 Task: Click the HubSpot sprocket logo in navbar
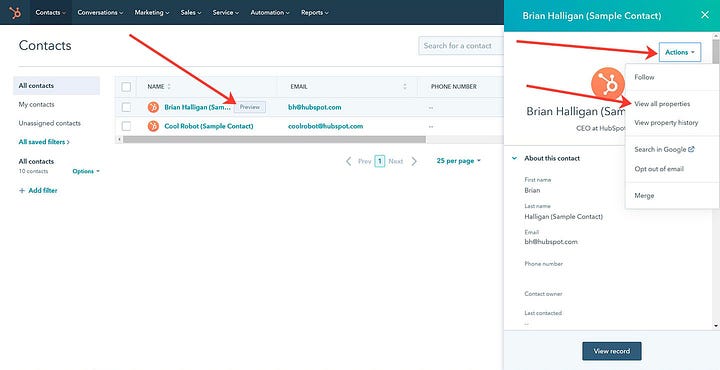[15, 12]
